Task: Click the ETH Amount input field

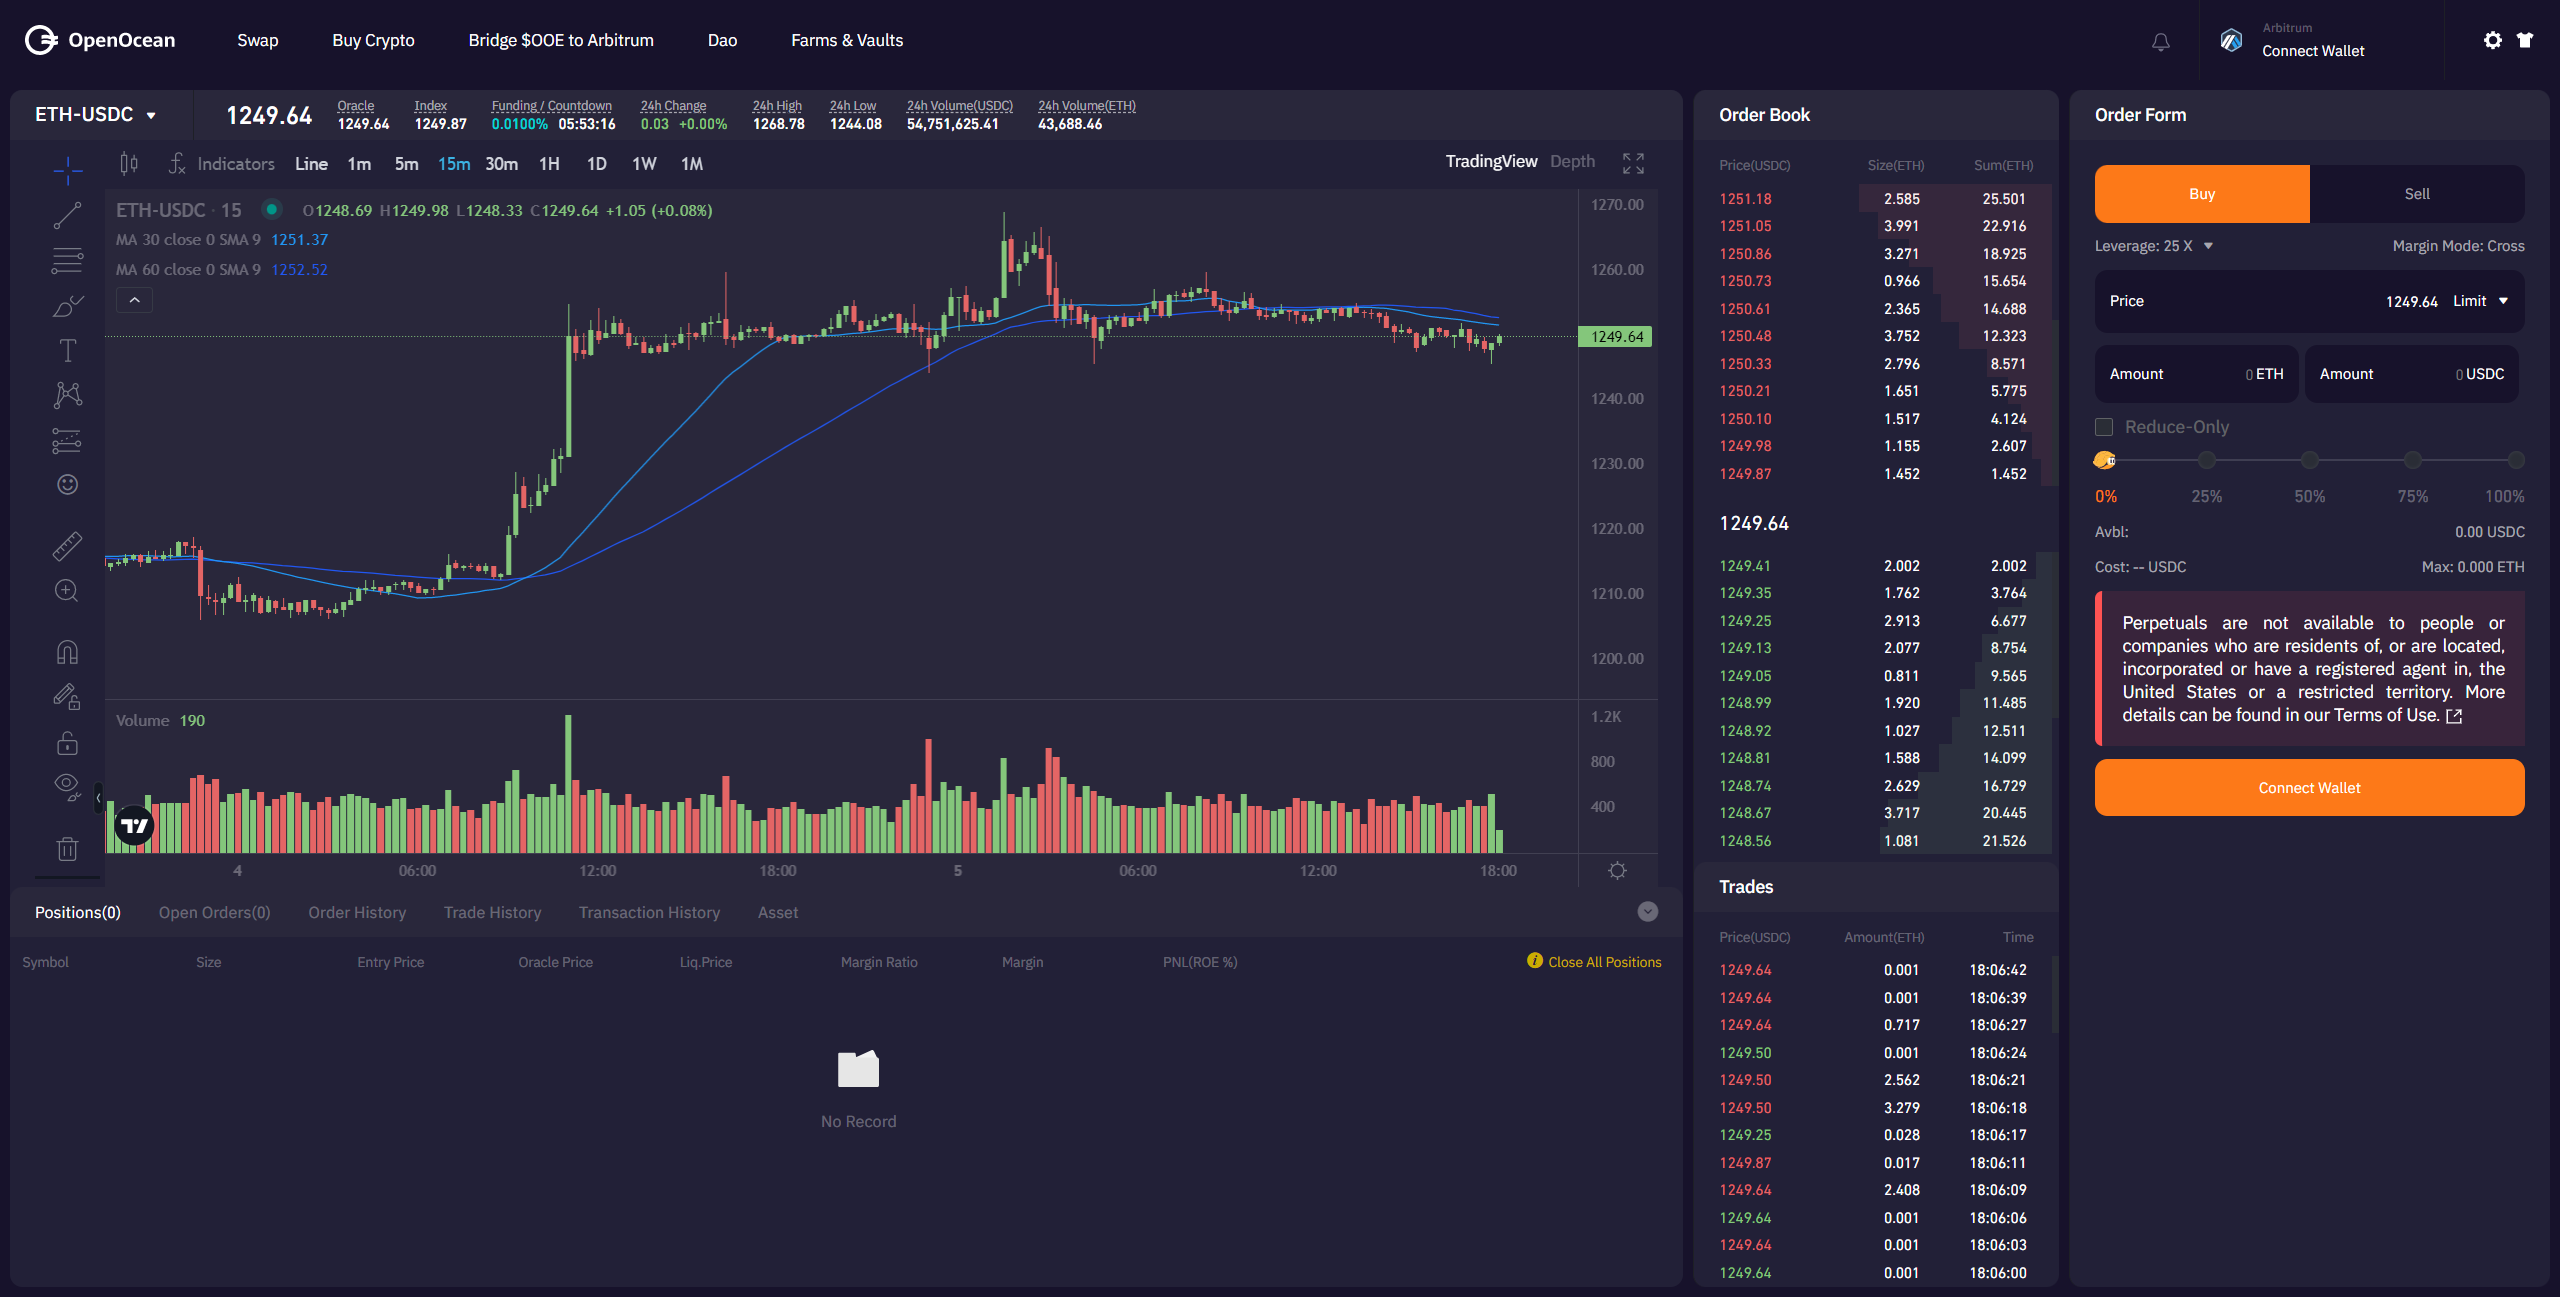Action: [2196, 374]
